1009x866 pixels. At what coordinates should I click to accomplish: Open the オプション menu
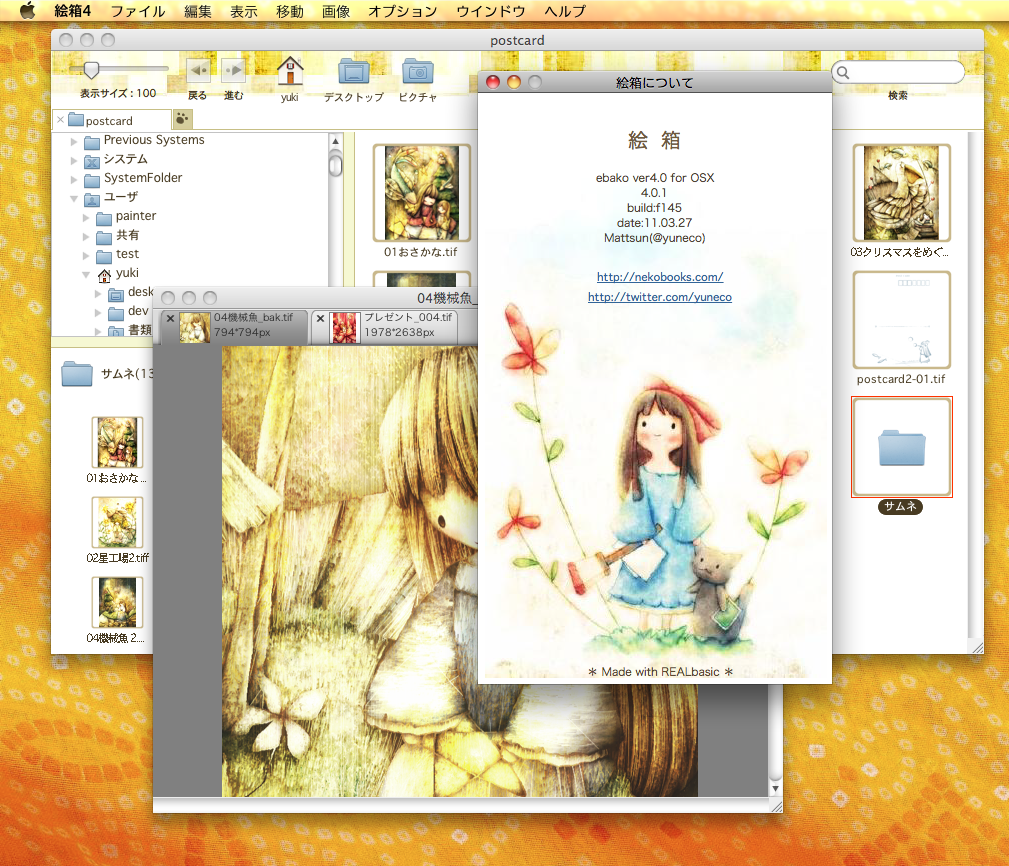(403, 11)
